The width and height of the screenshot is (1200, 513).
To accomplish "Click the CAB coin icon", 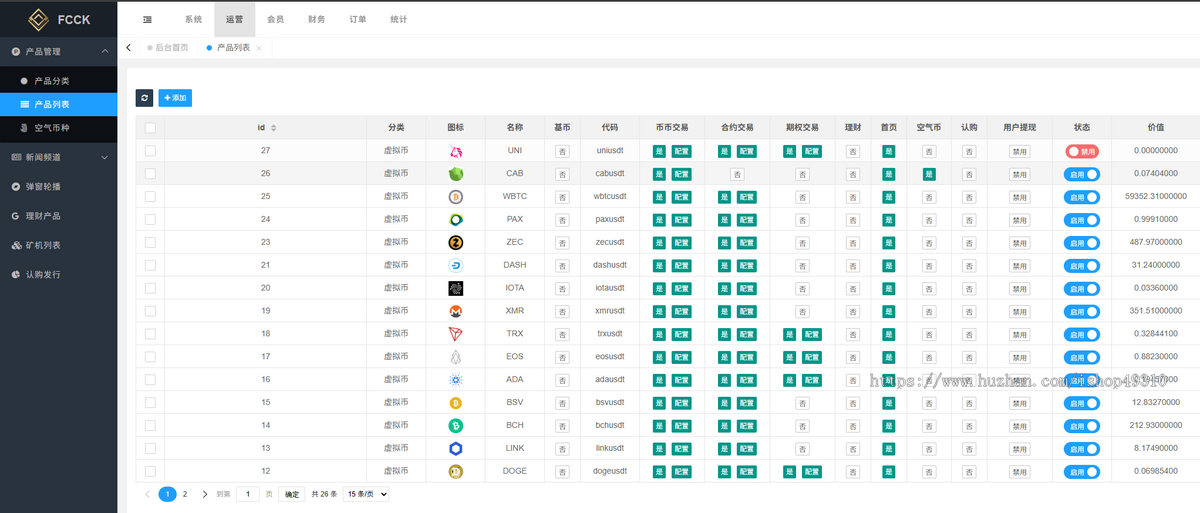I will [x=456, y=174].
